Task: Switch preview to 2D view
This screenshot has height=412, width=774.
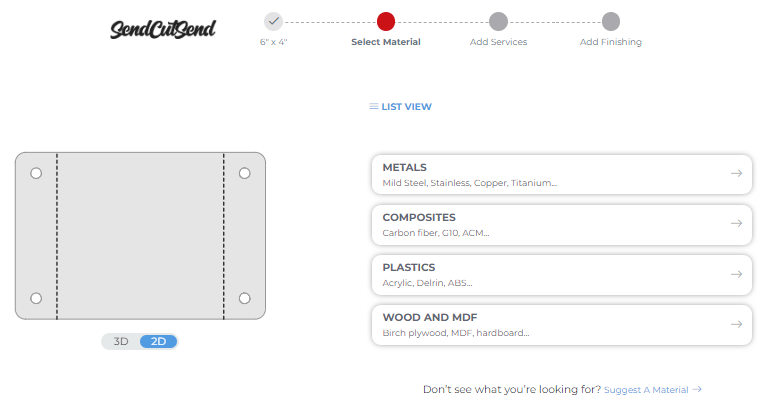Action: (x=158, y=341)
